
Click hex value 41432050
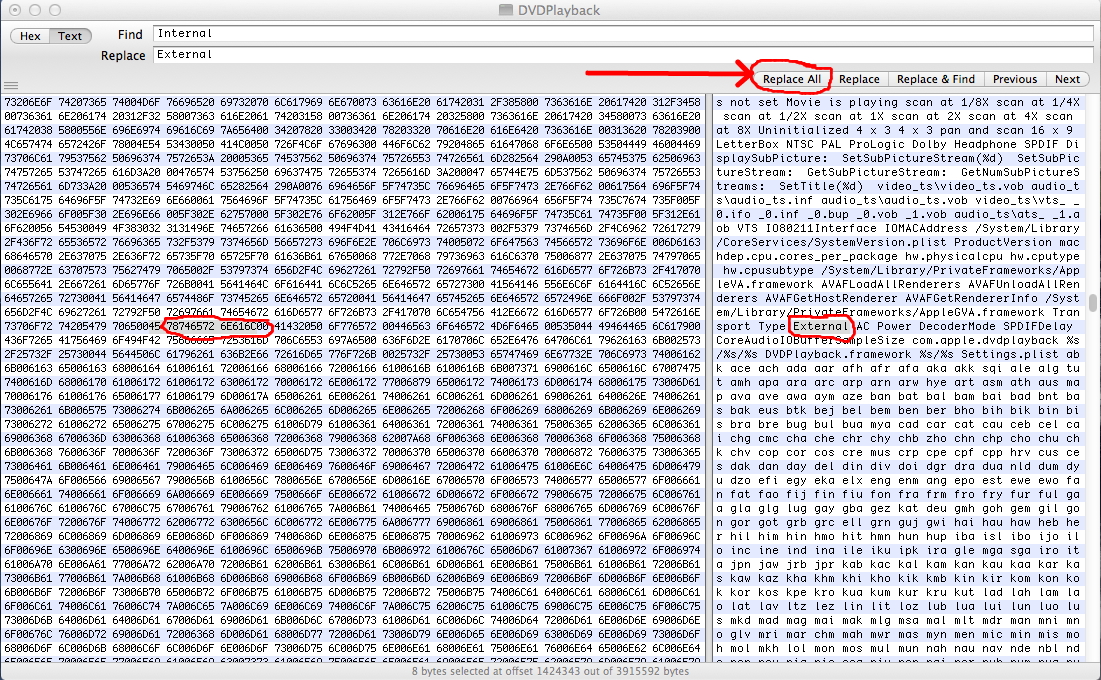[298, 326]
